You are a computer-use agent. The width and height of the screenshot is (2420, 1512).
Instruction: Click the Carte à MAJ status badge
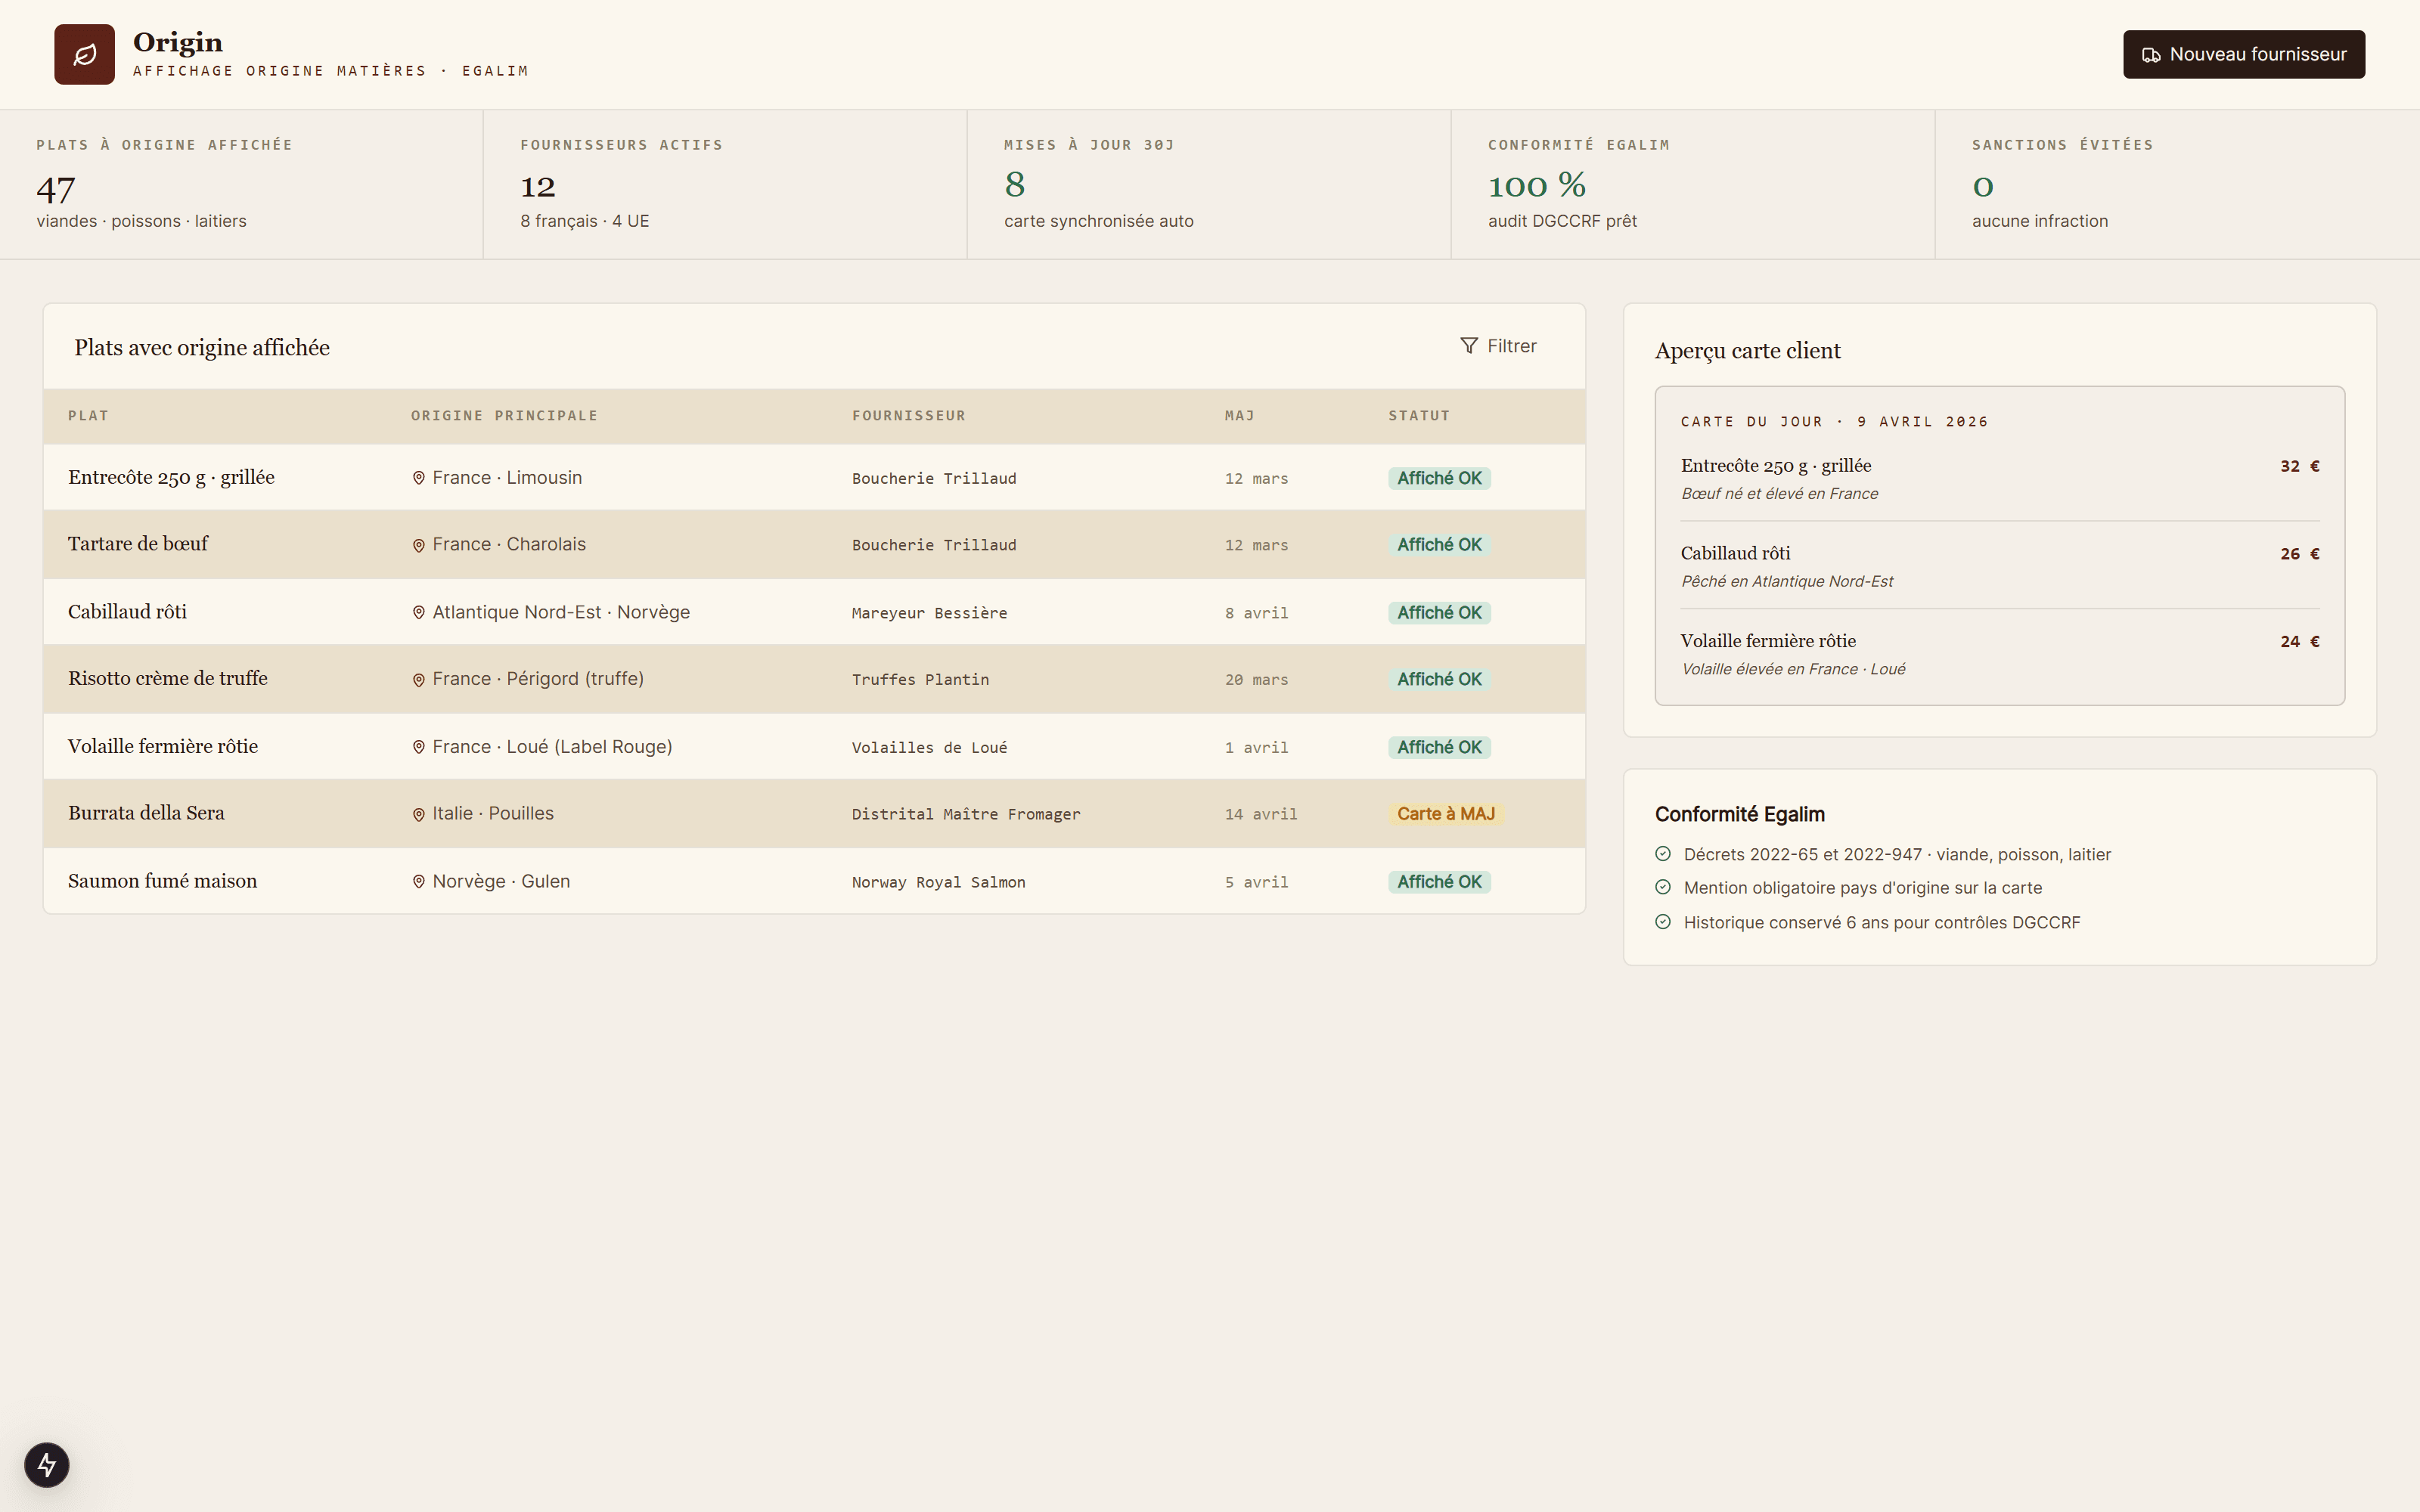pyautogui.click(x=1445, y=814)
